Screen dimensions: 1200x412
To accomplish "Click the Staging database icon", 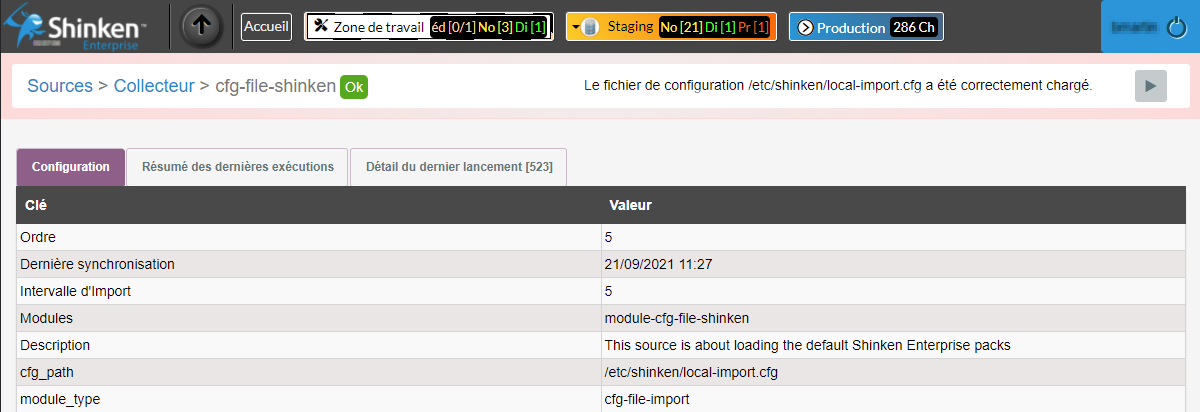I will click(590, 27).
